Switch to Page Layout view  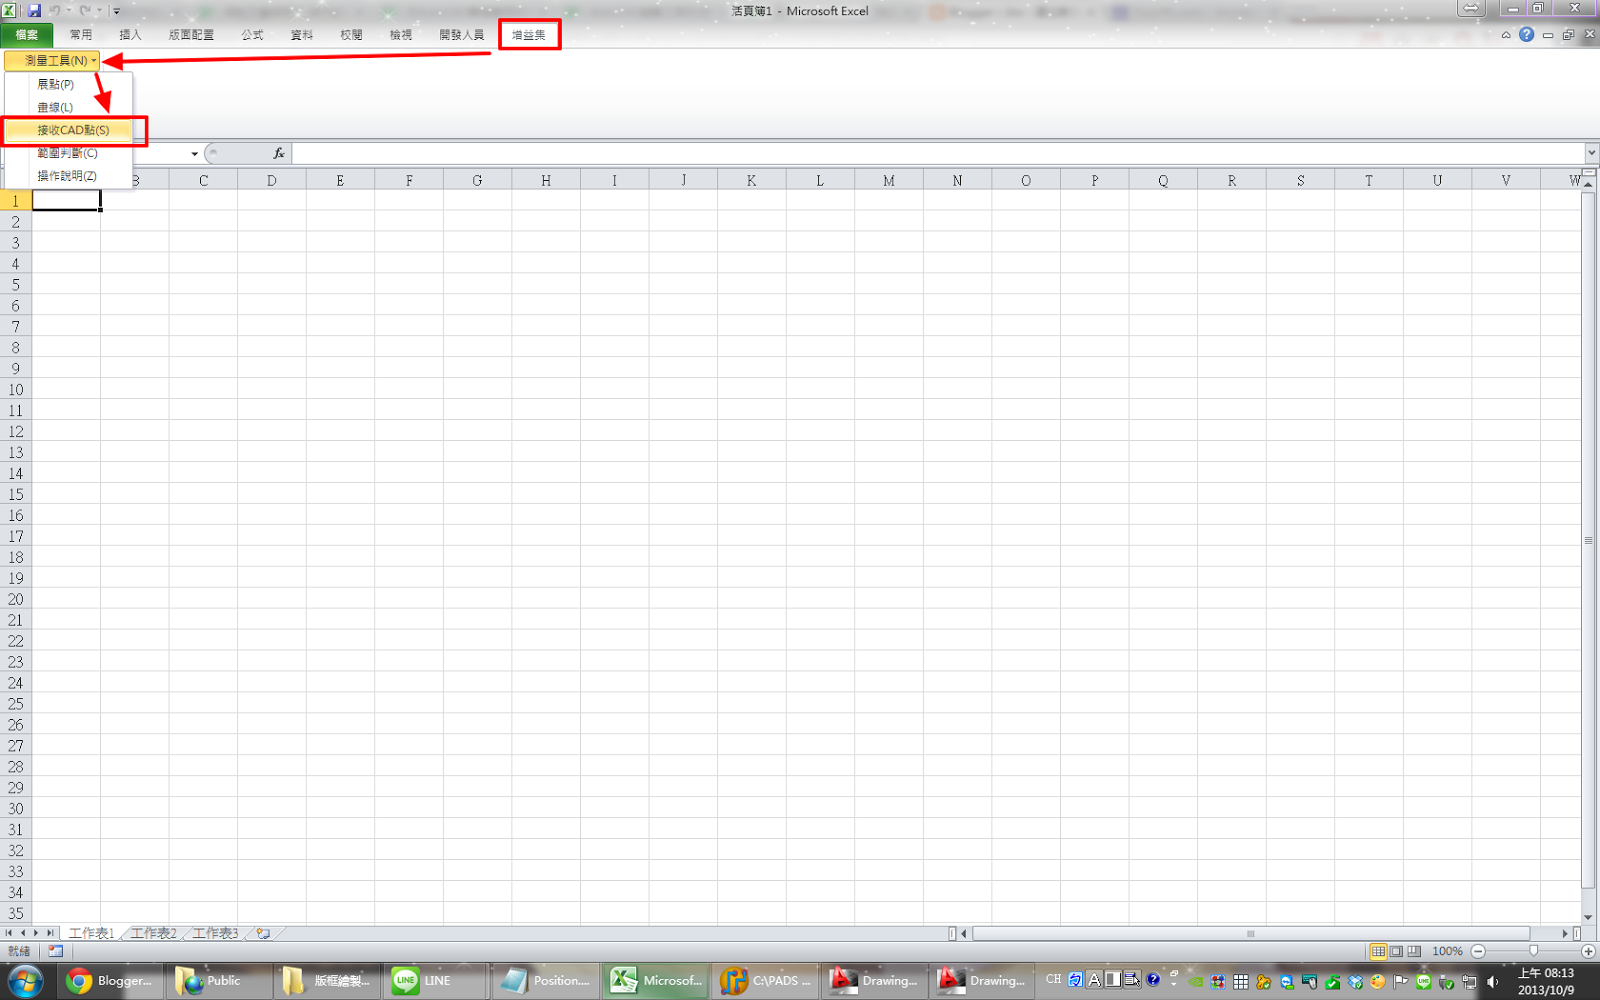(x=1396, y=951)
